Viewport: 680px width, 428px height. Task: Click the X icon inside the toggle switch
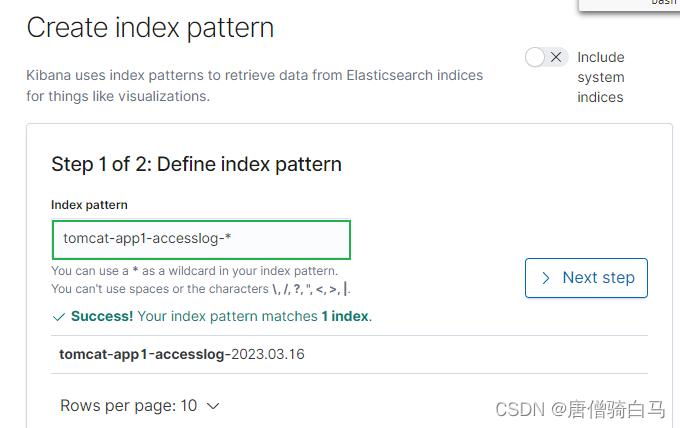click(557, 57)
